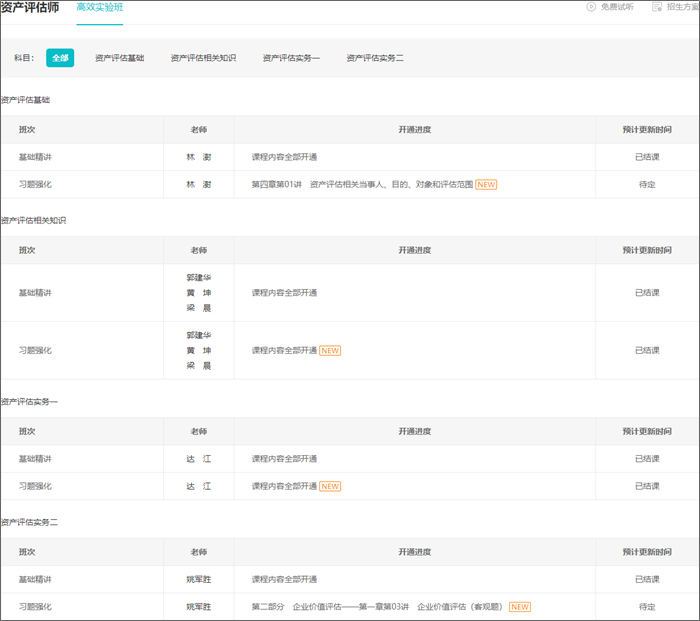Filter subjects by 资产评估实务一 in filter bar
The image size is (700, 621).
(291, 58)
